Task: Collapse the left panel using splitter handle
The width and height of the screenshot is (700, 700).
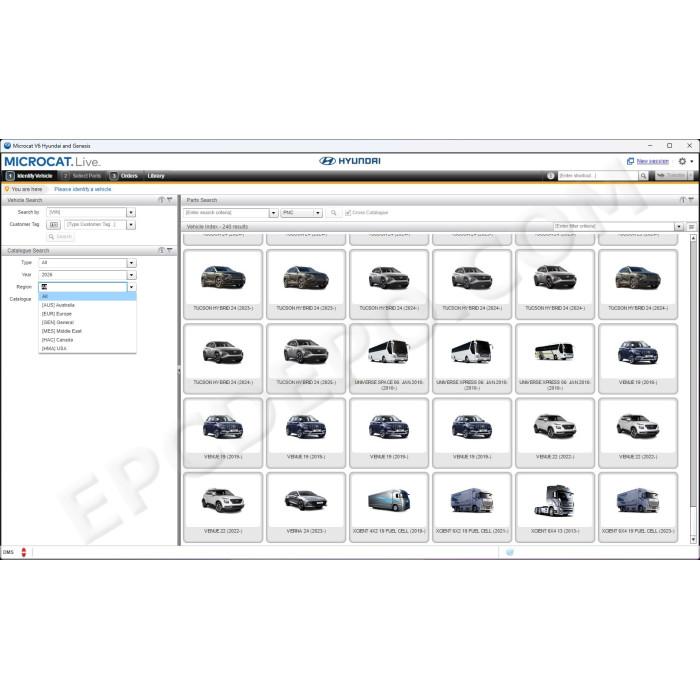Action: tap(179, 371)
